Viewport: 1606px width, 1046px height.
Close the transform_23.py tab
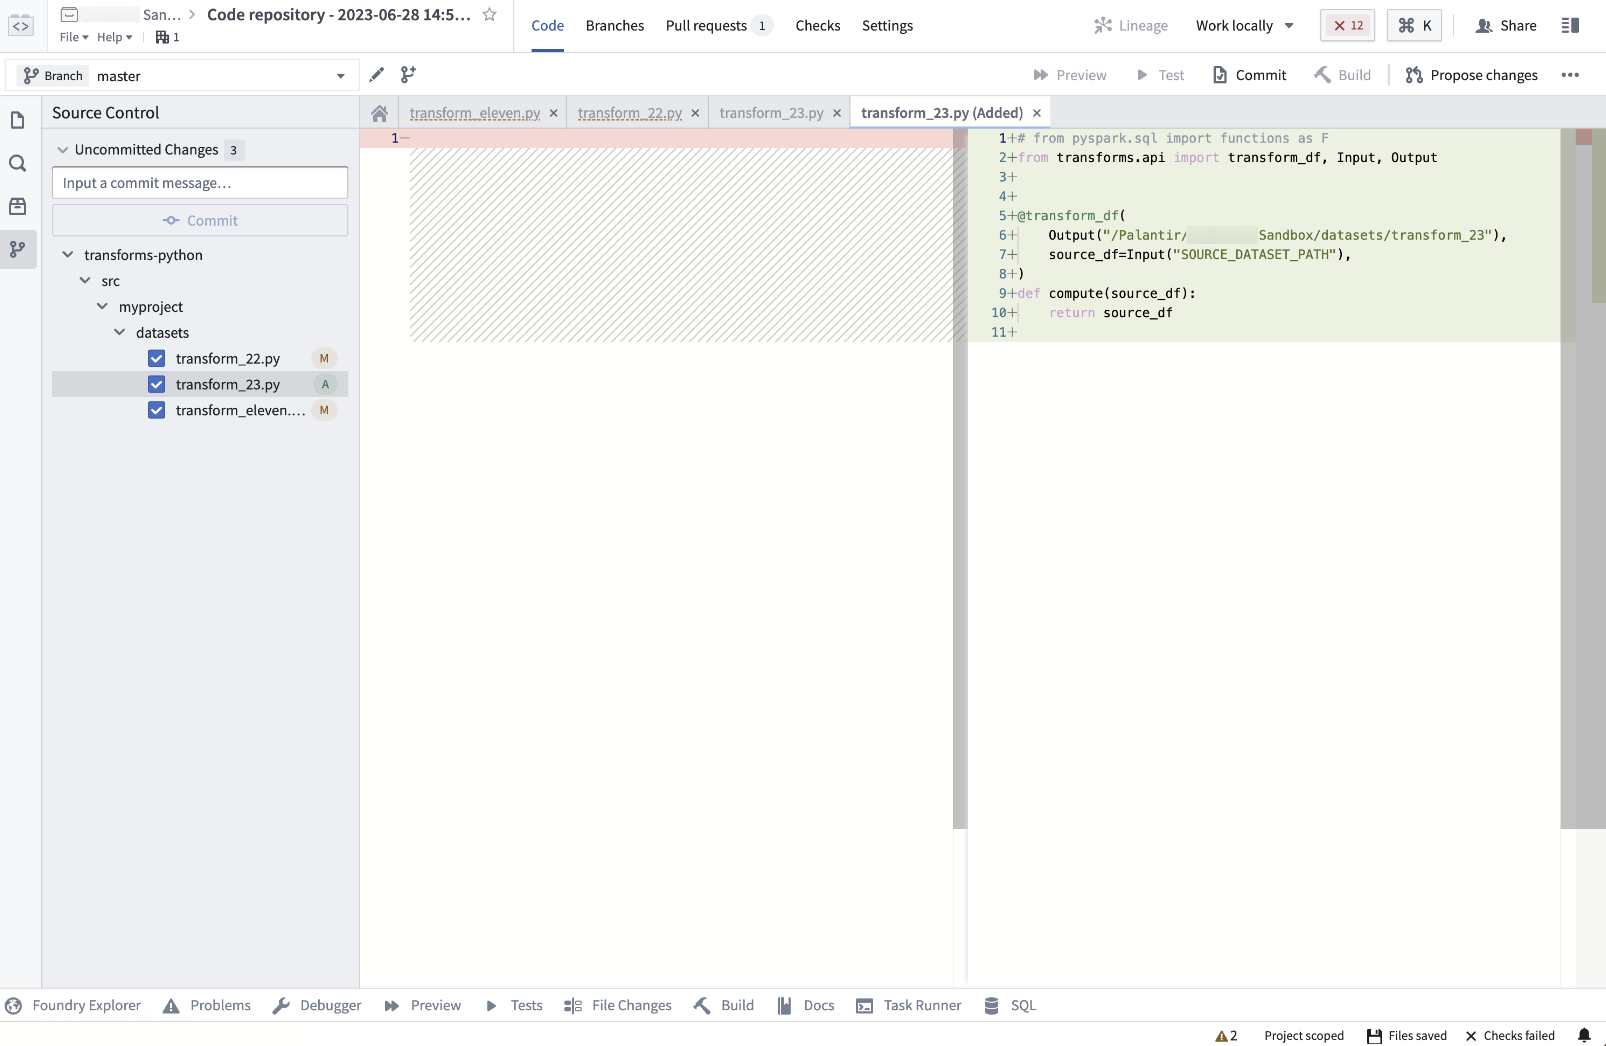tap(837, 113)
